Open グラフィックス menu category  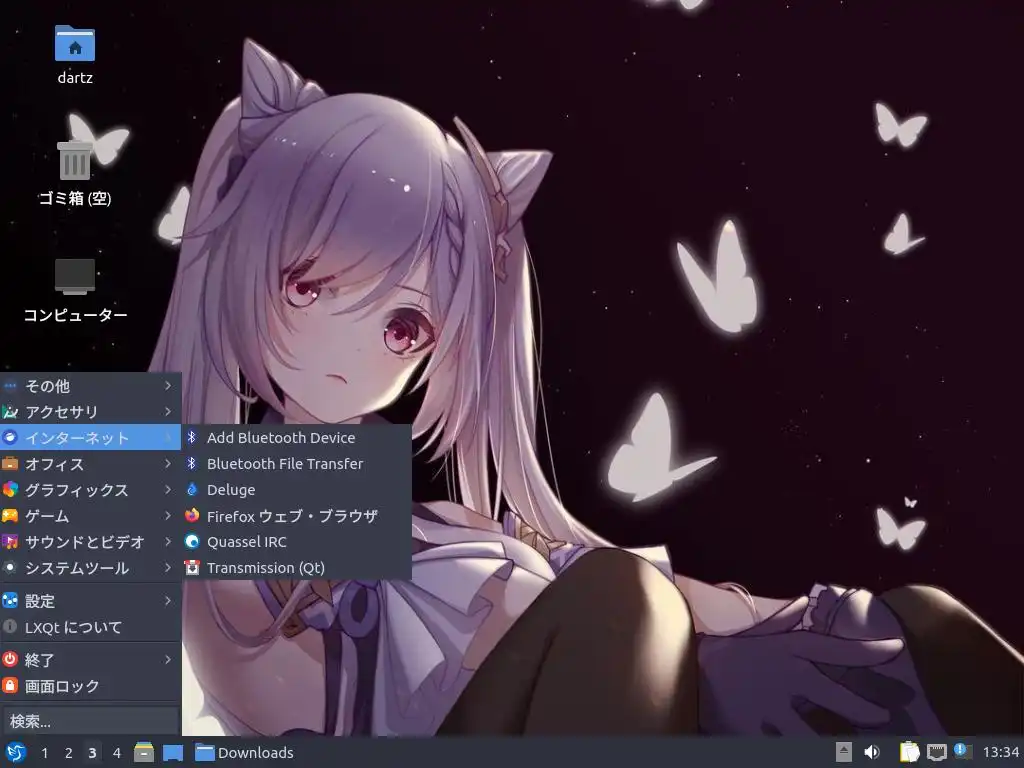[90, 490]
